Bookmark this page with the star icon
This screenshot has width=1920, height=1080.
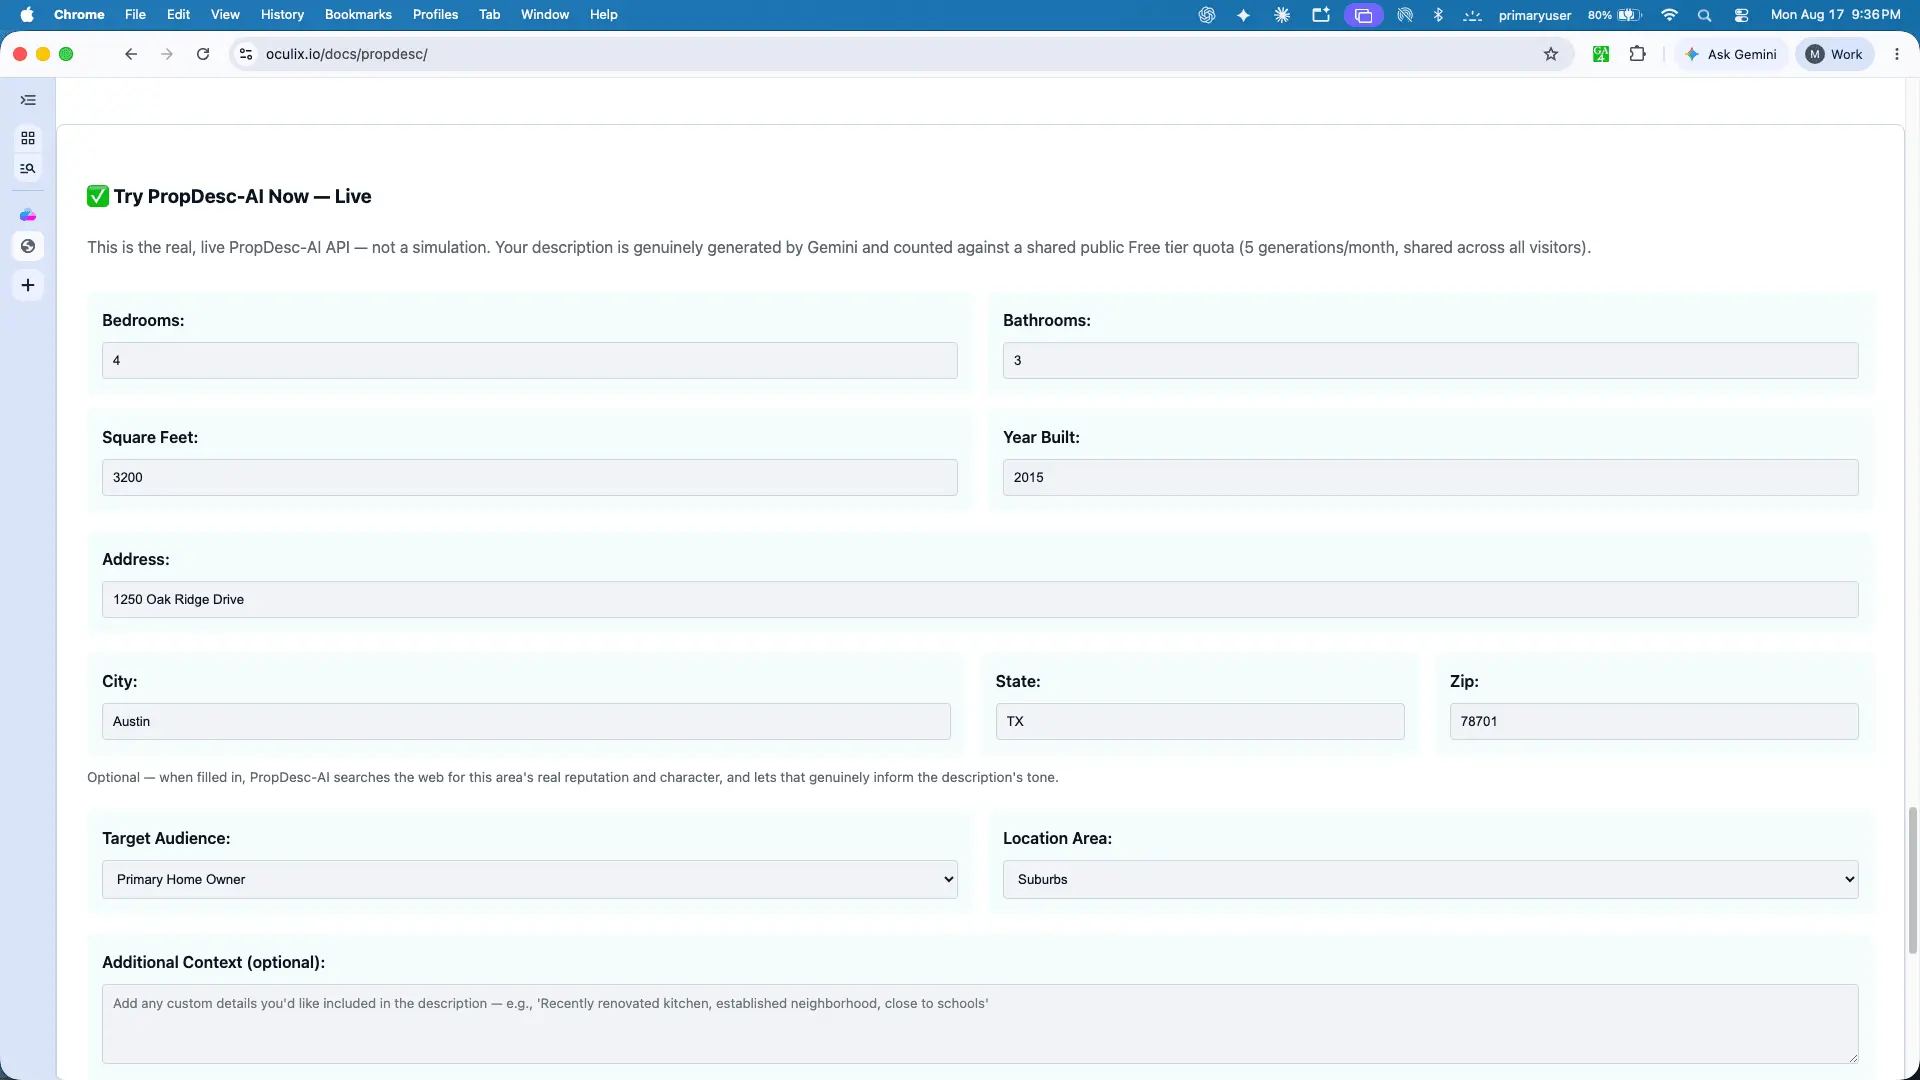click(1551, 54)
